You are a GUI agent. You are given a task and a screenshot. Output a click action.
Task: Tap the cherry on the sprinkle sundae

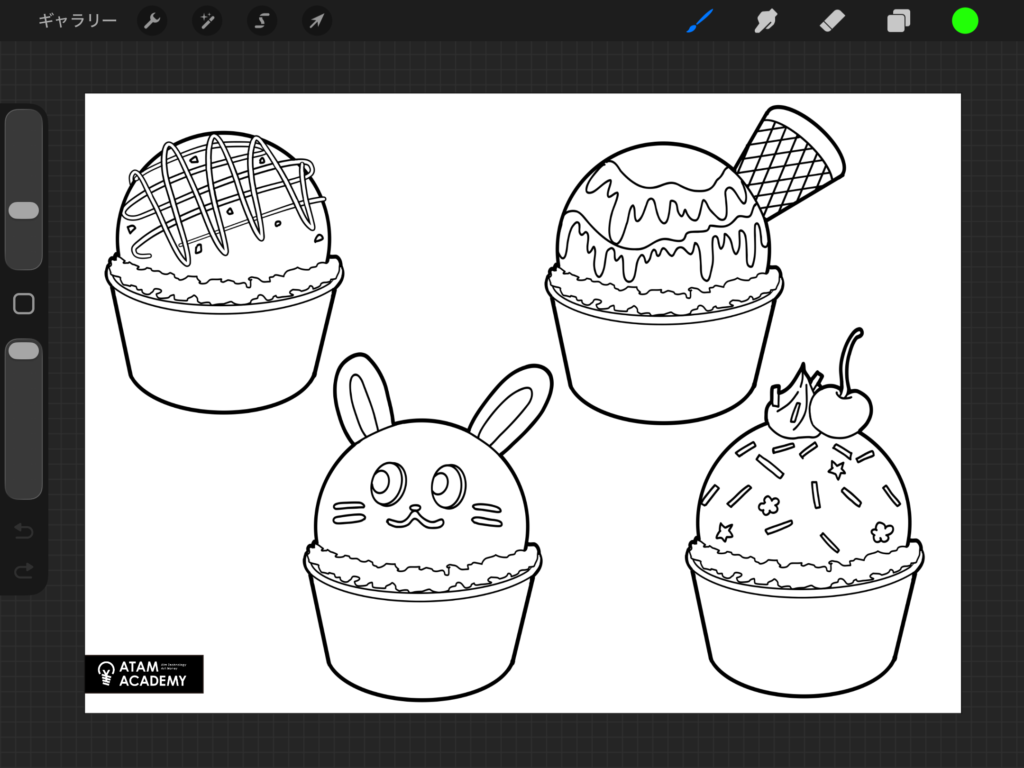(x=840, y=412)
